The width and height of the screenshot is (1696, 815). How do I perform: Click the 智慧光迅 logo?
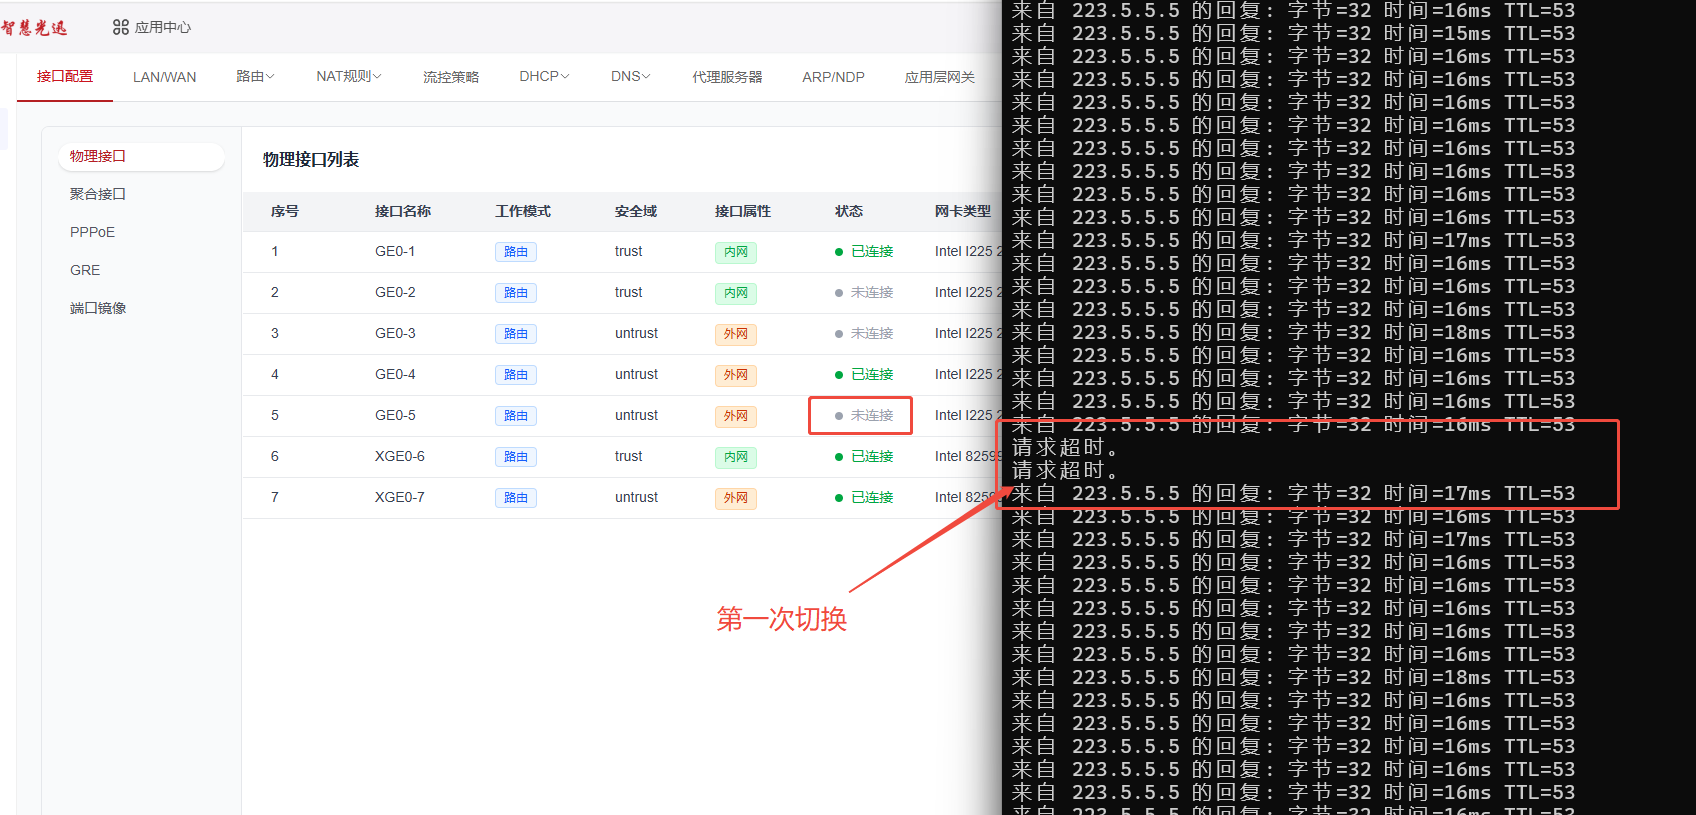click(x=35, y=27)
